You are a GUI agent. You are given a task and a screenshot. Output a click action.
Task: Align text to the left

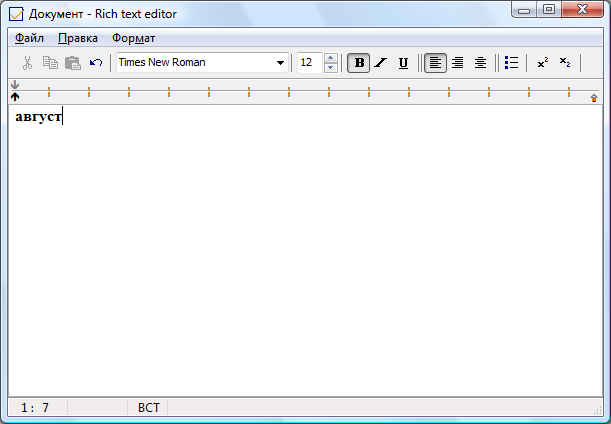click(x=435, y=63)
